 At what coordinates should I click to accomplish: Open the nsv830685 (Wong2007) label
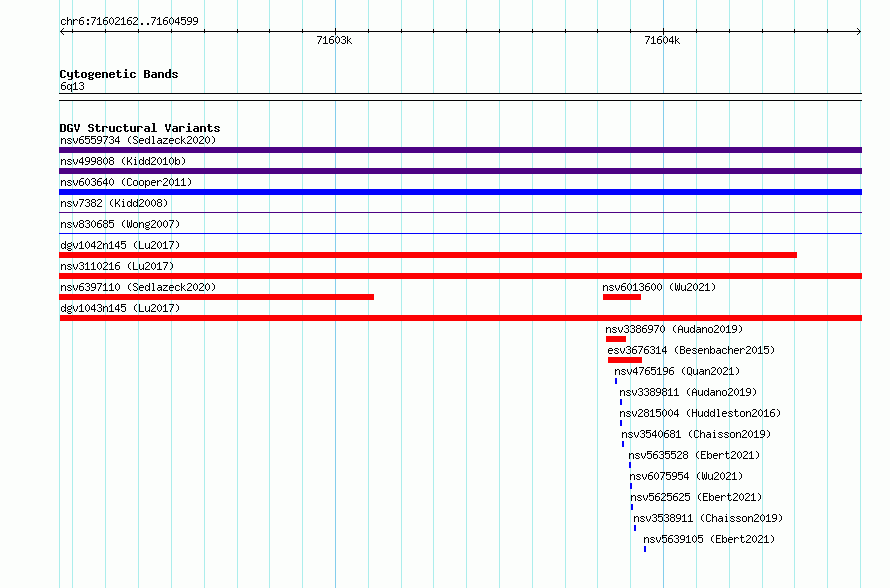click(x=120, y=224)
